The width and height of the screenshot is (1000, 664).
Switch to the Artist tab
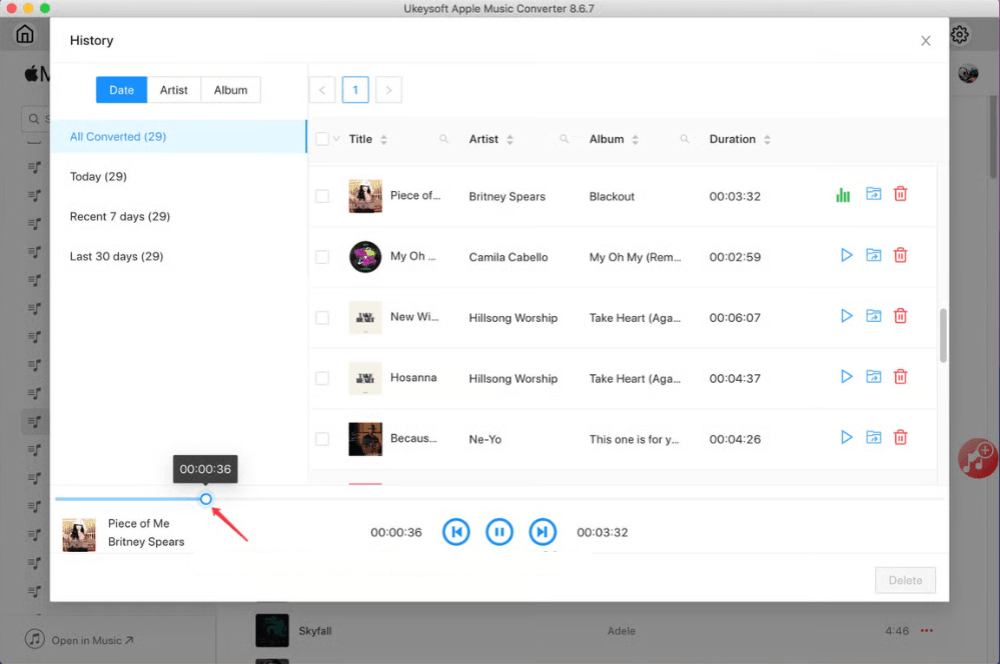coord(173,90)
